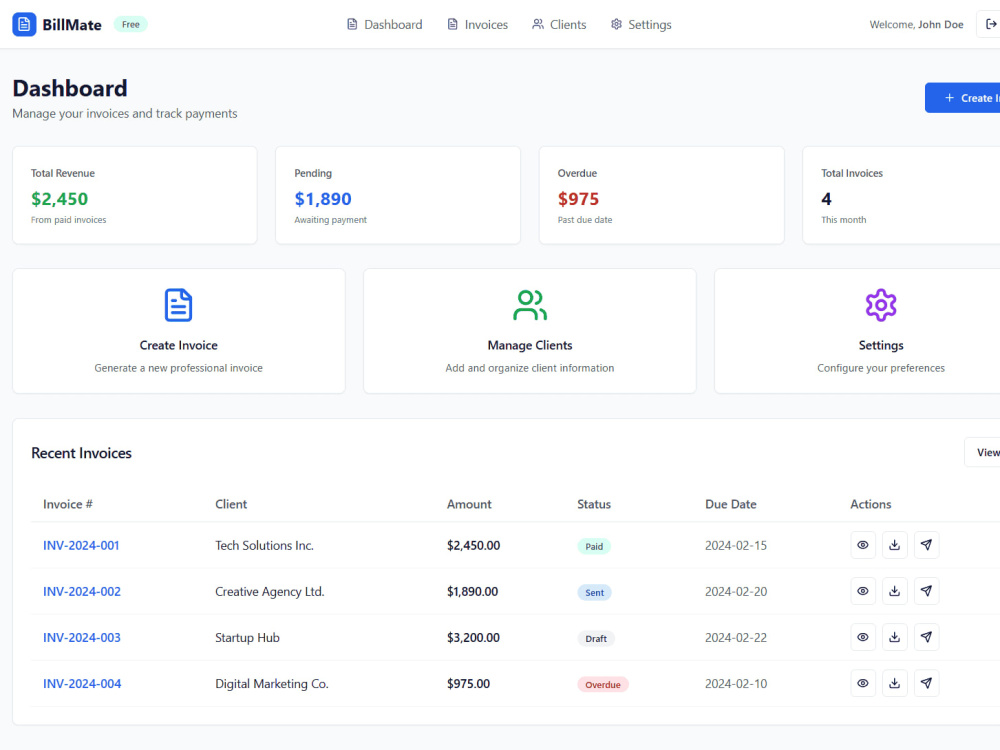Click the Welcome, John Doe text

click(x=916, y=24)
